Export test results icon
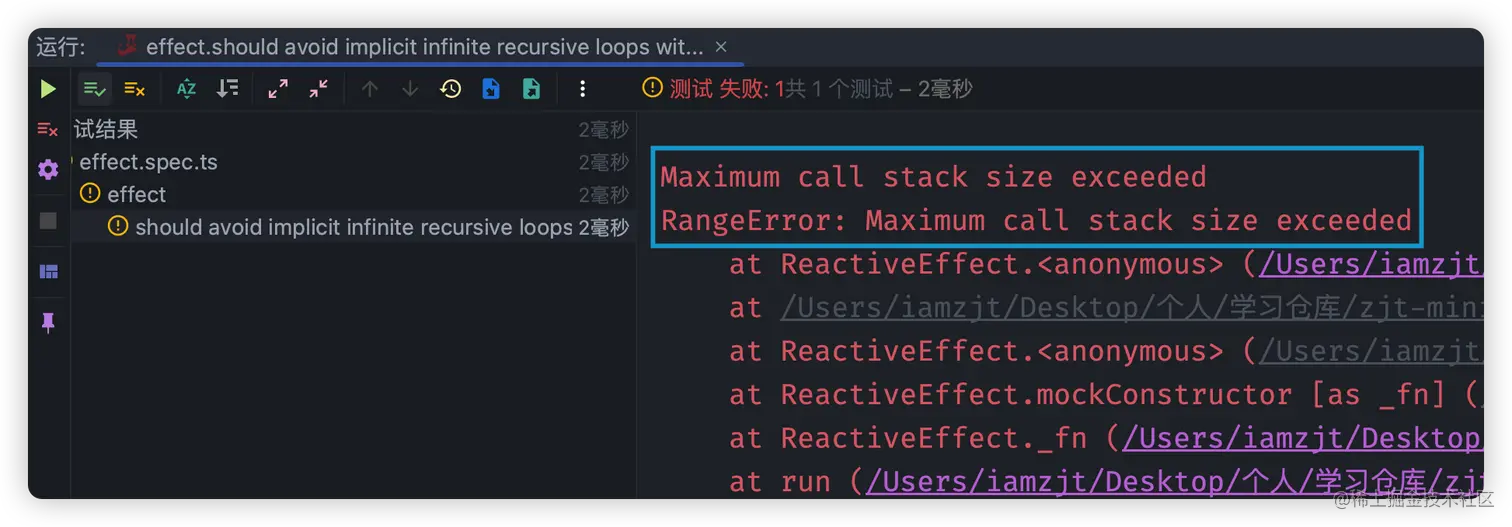The image size is (1512, 527). point(532,89)
